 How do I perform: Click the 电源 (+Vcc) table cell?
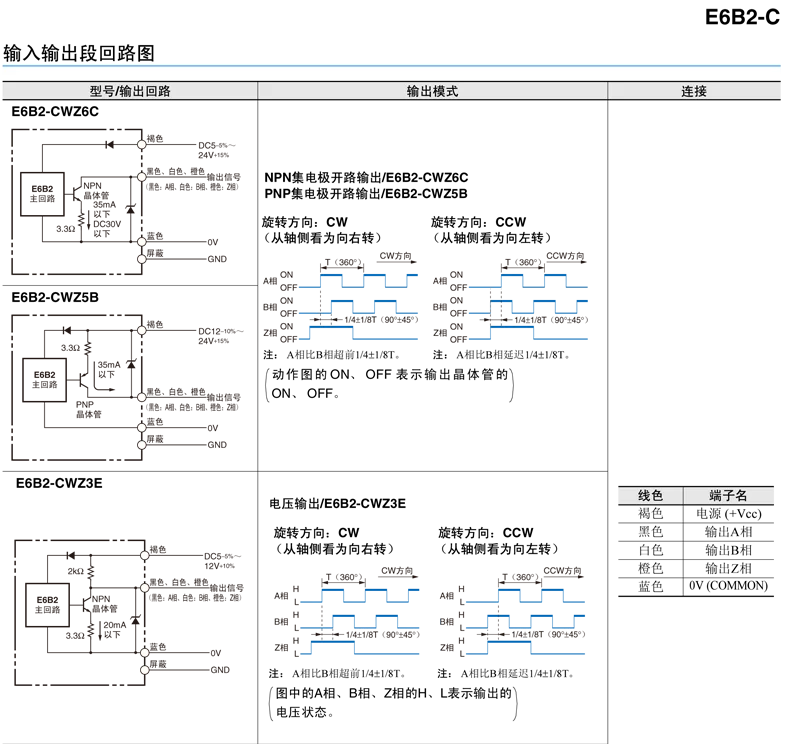728,514
